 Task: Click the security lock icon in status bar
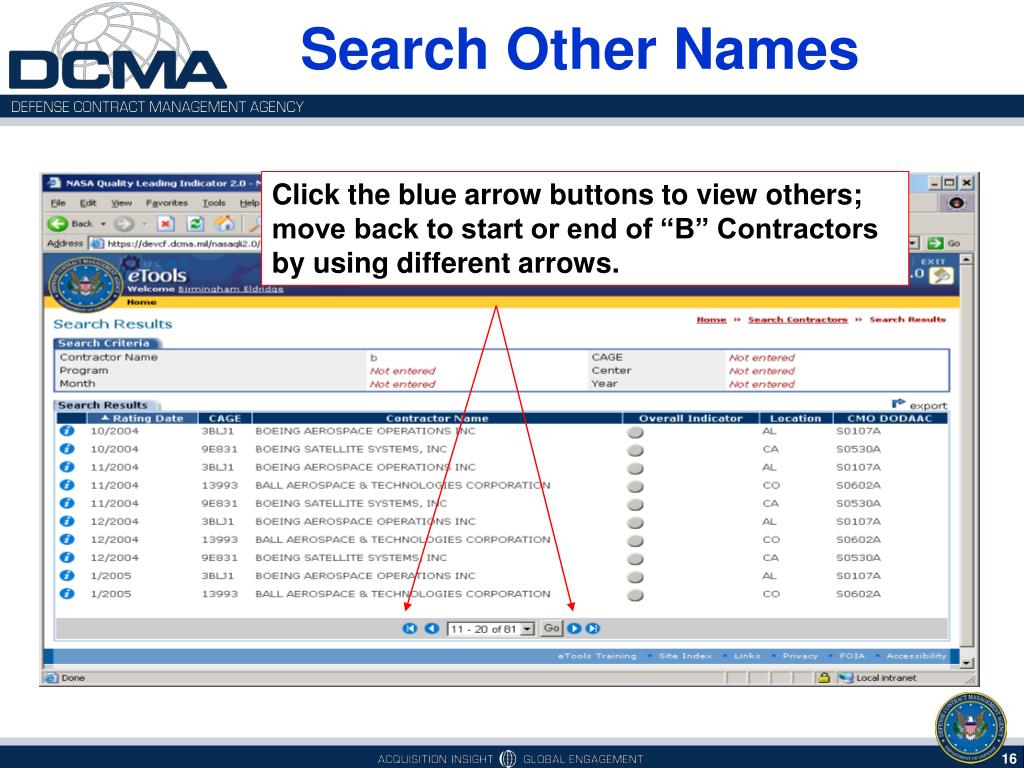824,678
